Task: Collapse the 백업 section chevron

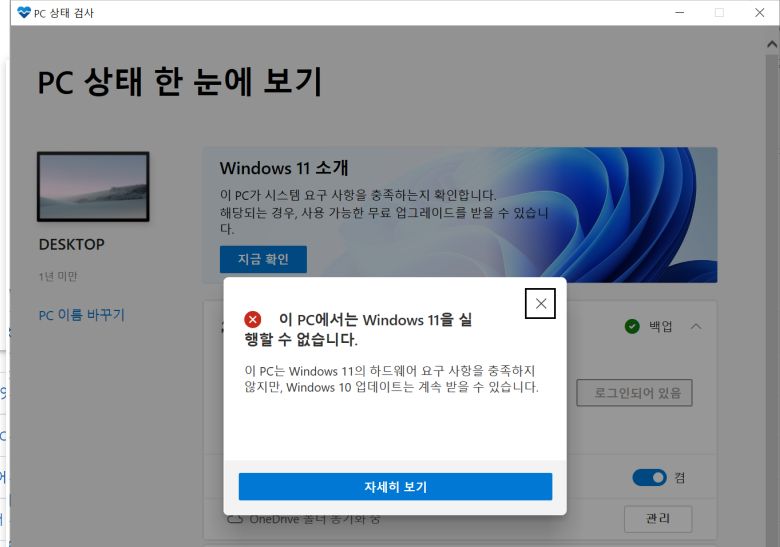Action: click(696, 327)
